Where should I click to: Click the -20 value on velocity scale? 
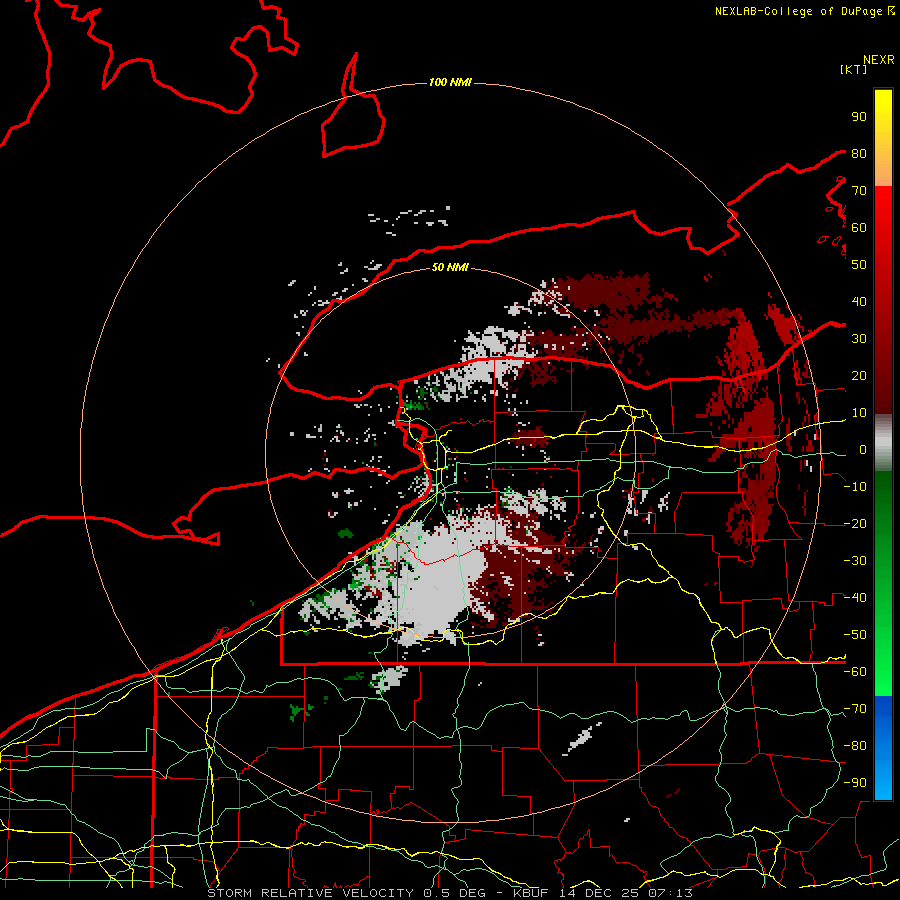click(x=855, y=524)
